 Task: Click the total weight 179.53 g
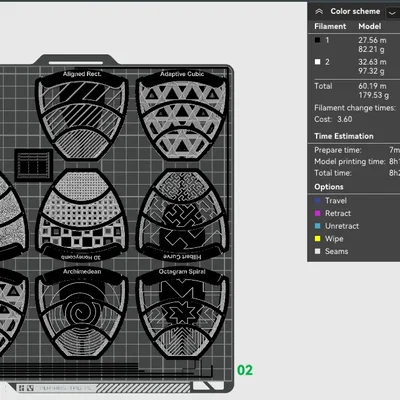click(373, 95)
